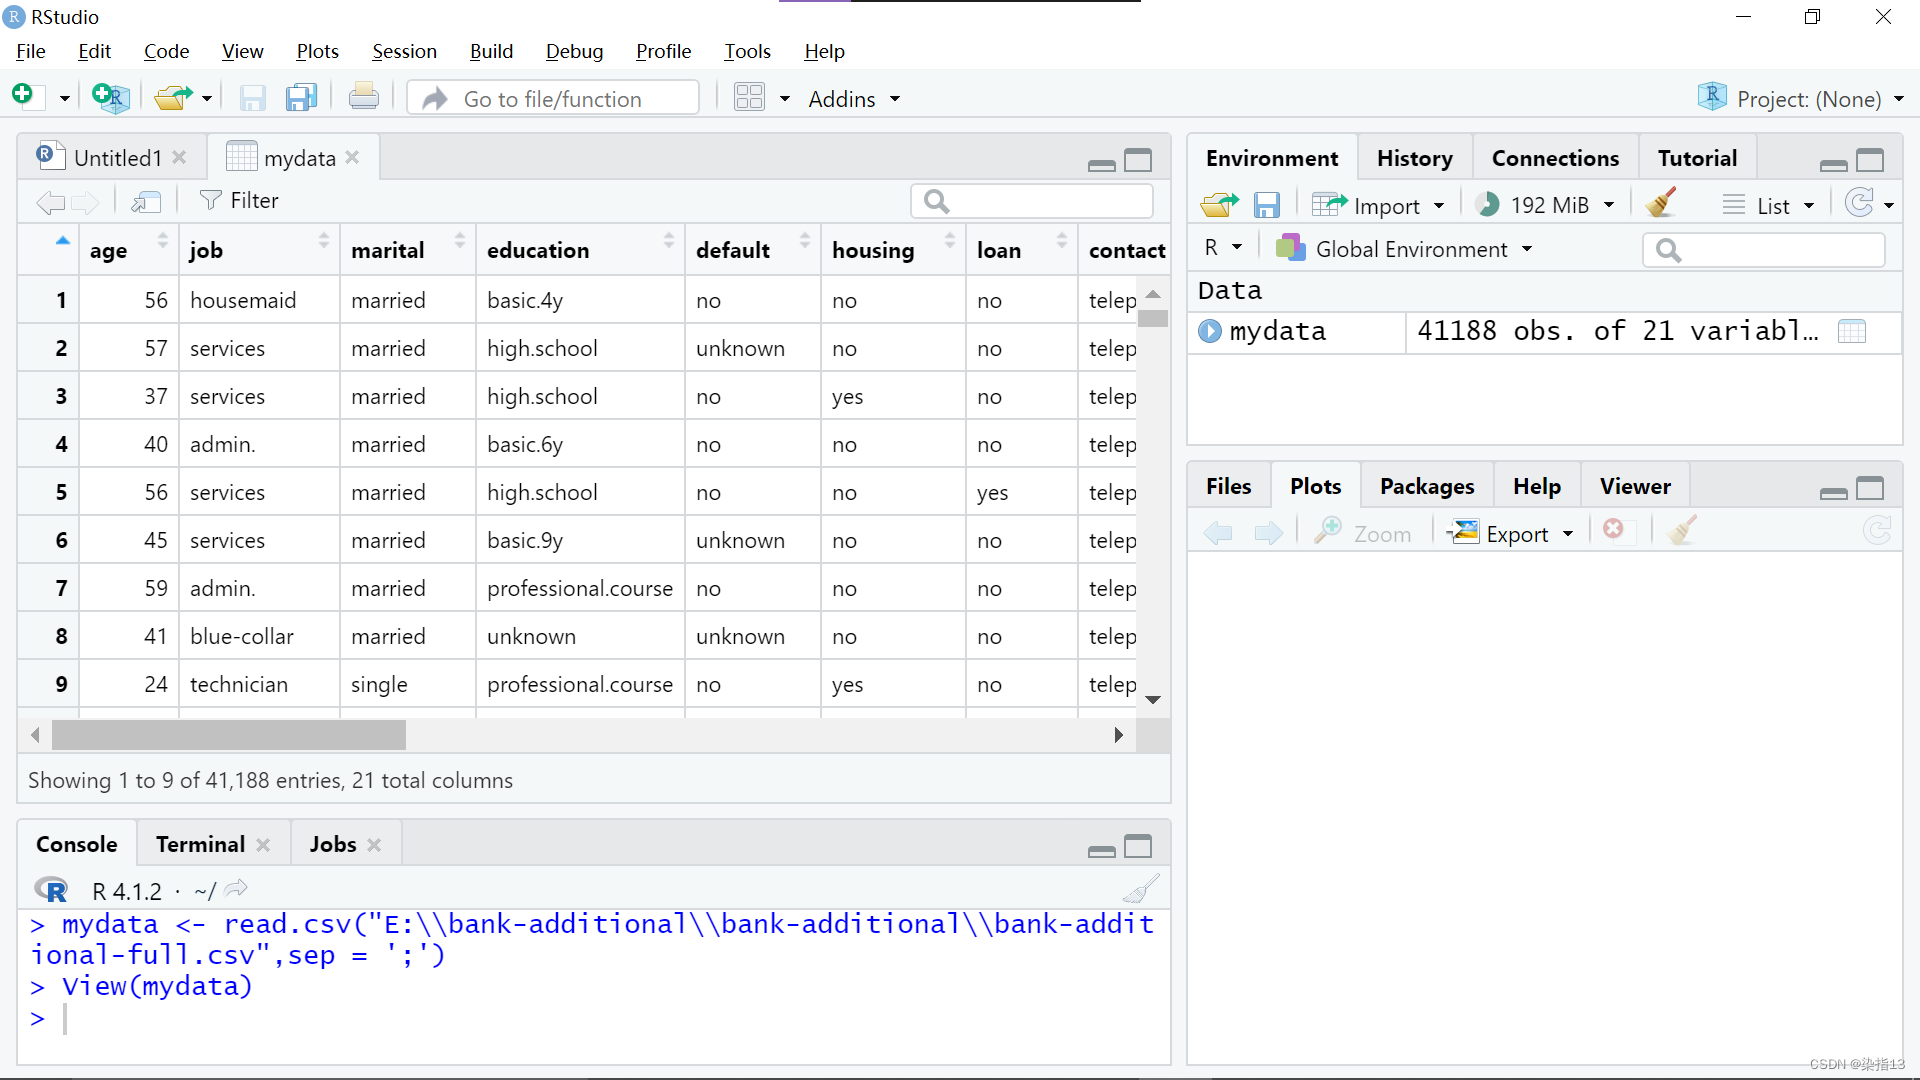Click the search input field in data viewer
Viewport: 1920px width, 1080px height.
[x=1034, y=200]
